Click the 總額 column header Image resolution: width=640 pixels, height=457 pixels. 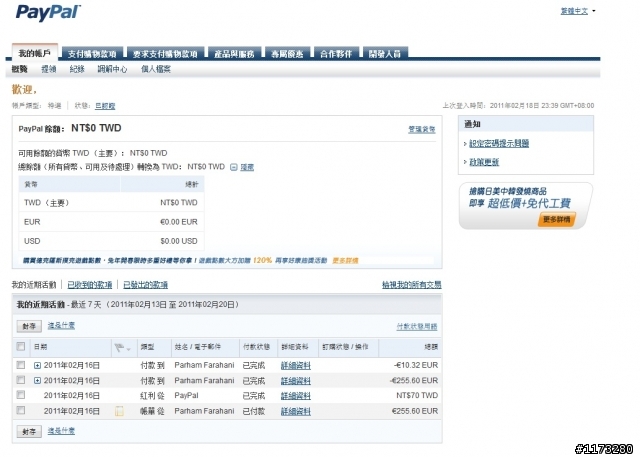pos(431,347)
